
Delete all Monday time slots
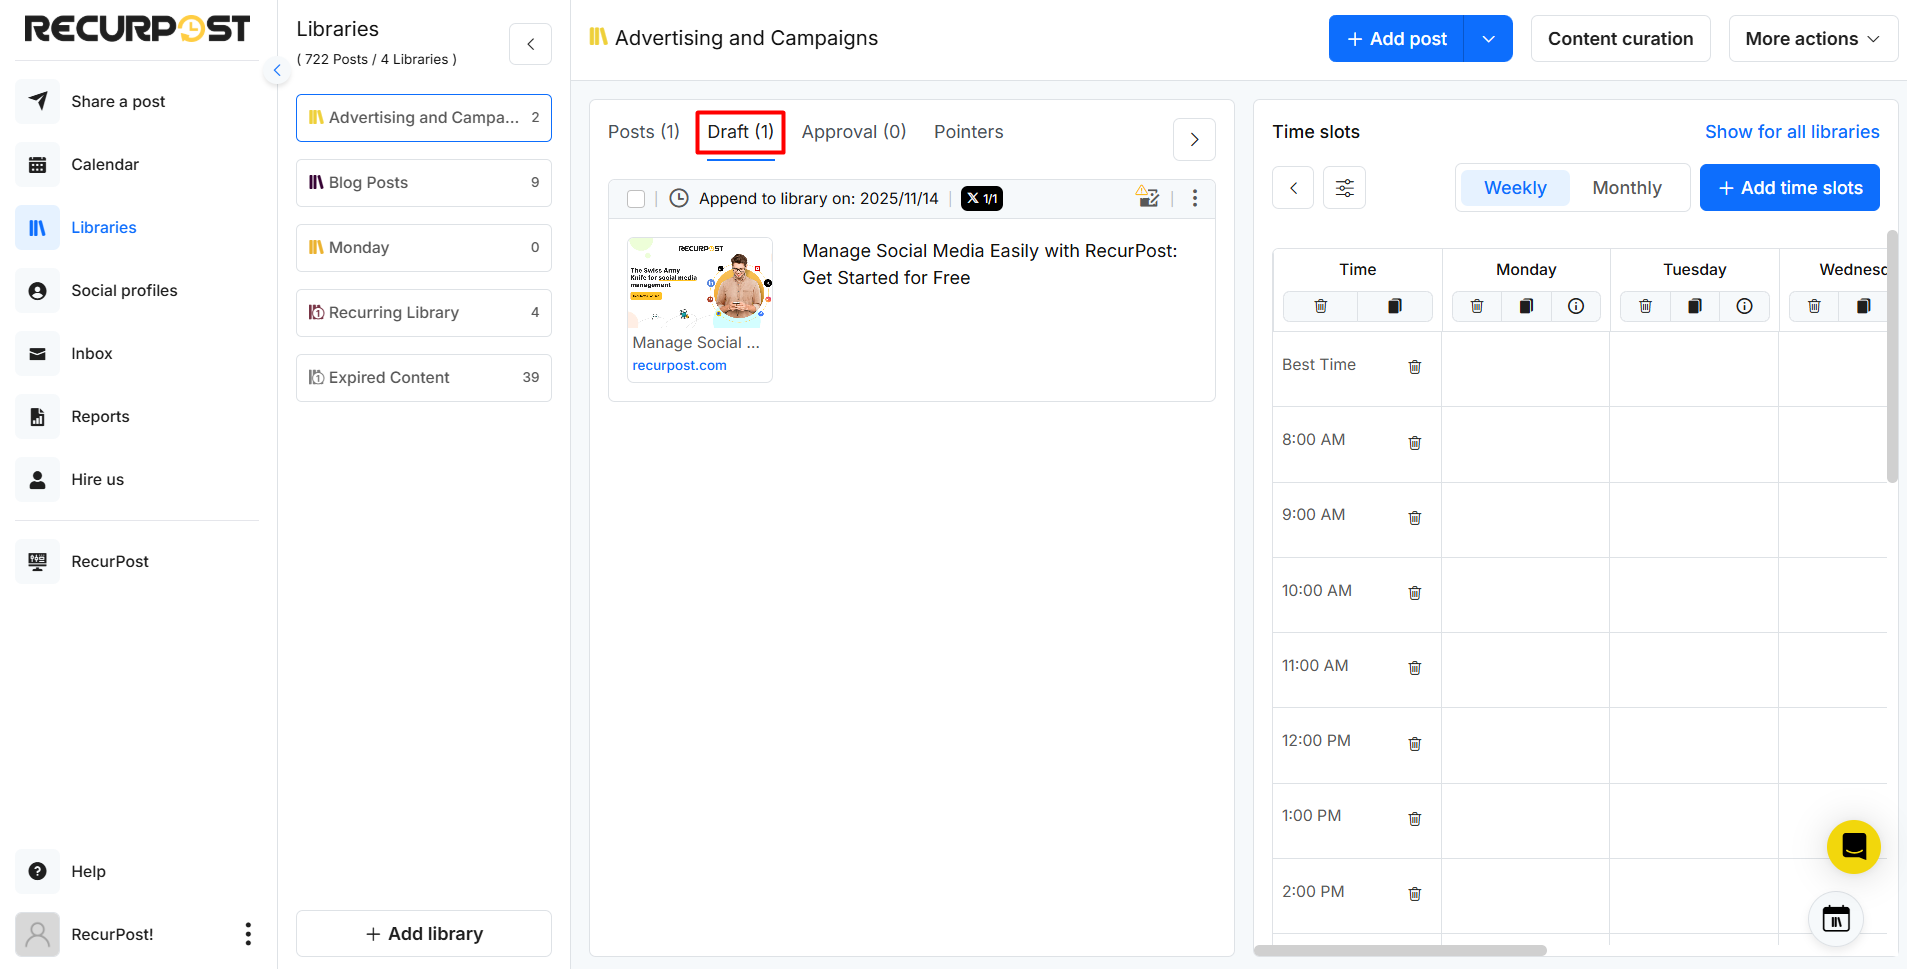[1476, 306]
